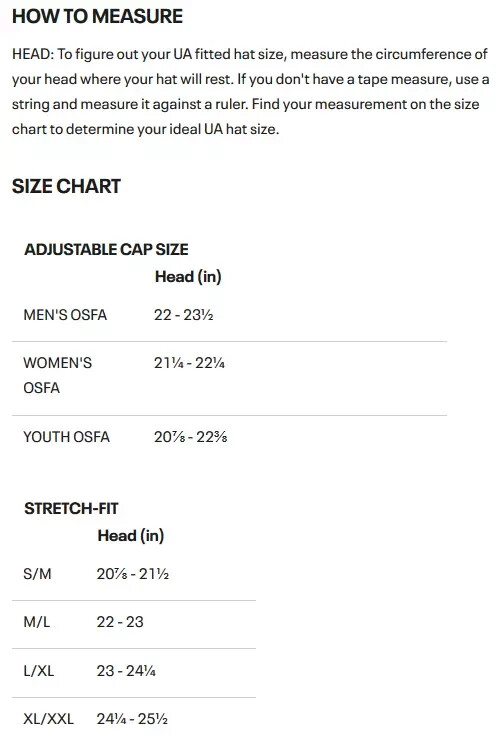The width and height of the screenshot is (504, 749).
Task: Select the M/L size row label
Action: click(x=37, y=622)
